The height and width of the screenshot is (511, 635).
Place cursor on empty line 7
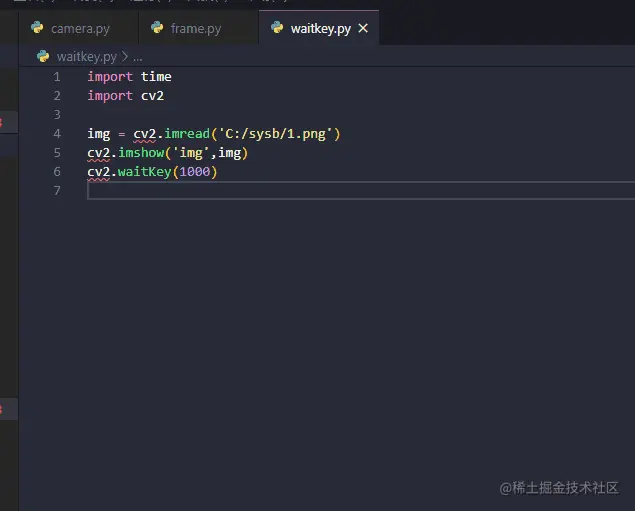click(360, 191)
